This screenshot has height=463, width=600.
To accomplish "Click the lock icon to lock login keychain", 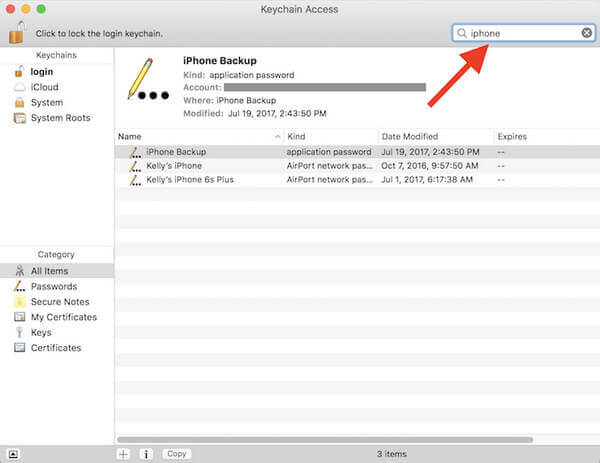I will (x=17, y=32).
